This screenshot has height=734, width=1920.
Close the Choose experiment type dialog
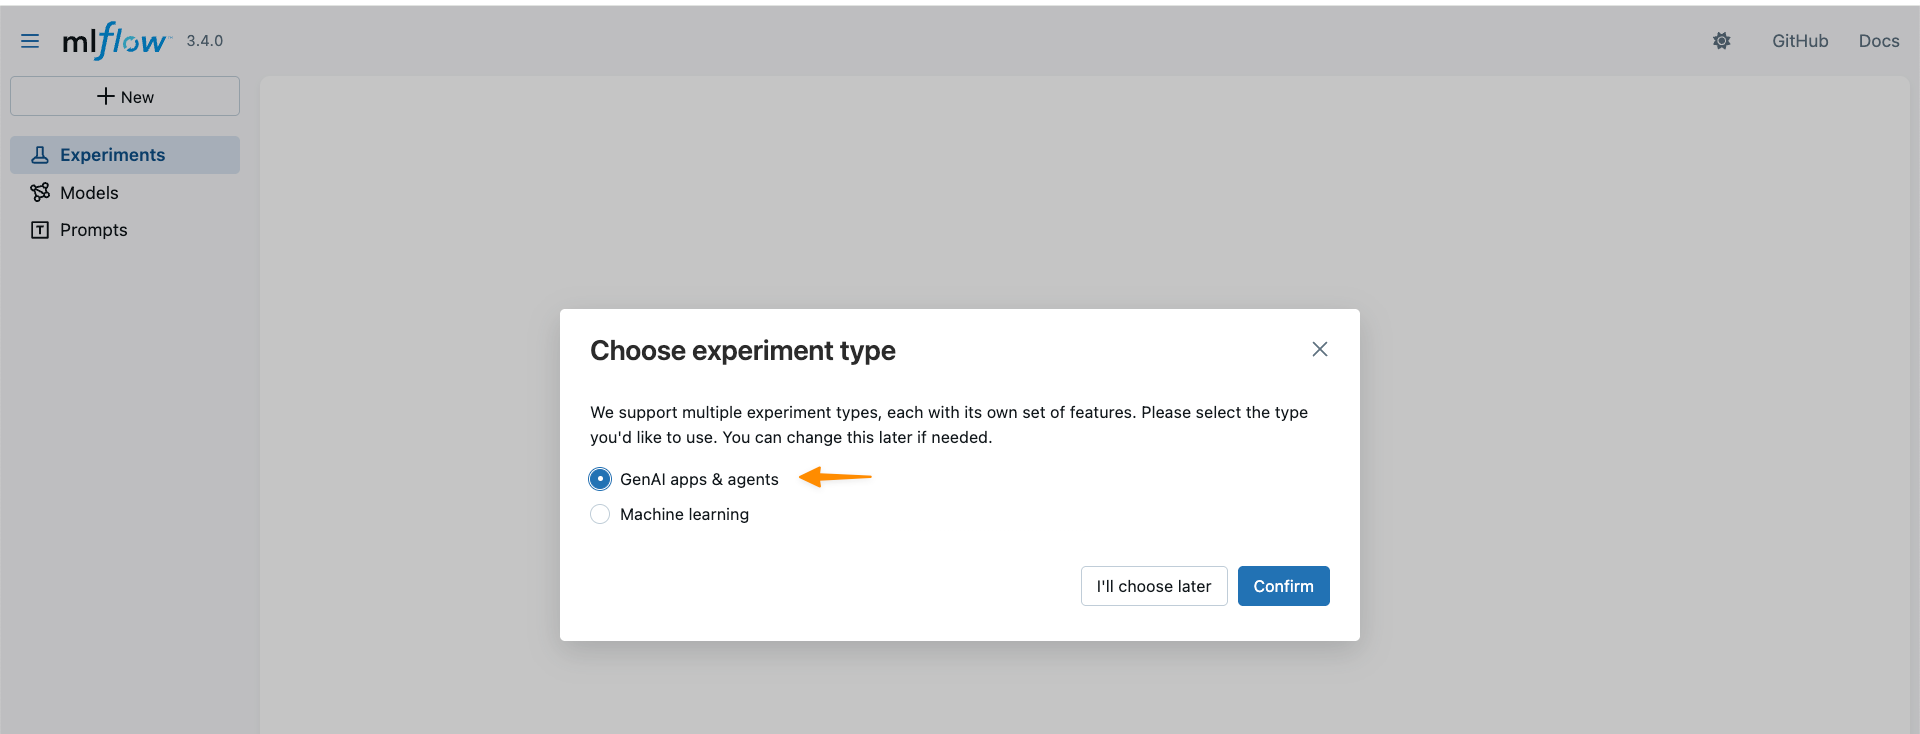tap(1319, 349)
